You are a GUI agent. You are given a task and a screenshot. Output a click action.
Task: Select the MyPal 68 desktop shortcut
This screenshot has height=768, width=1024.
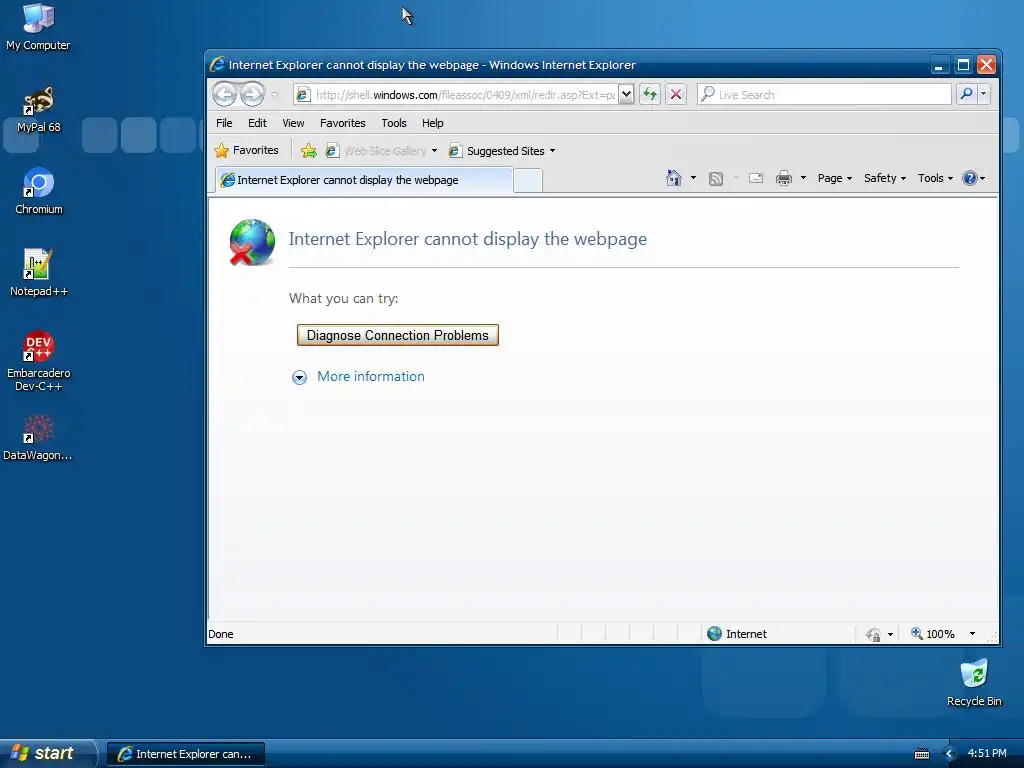coord(39,110)
